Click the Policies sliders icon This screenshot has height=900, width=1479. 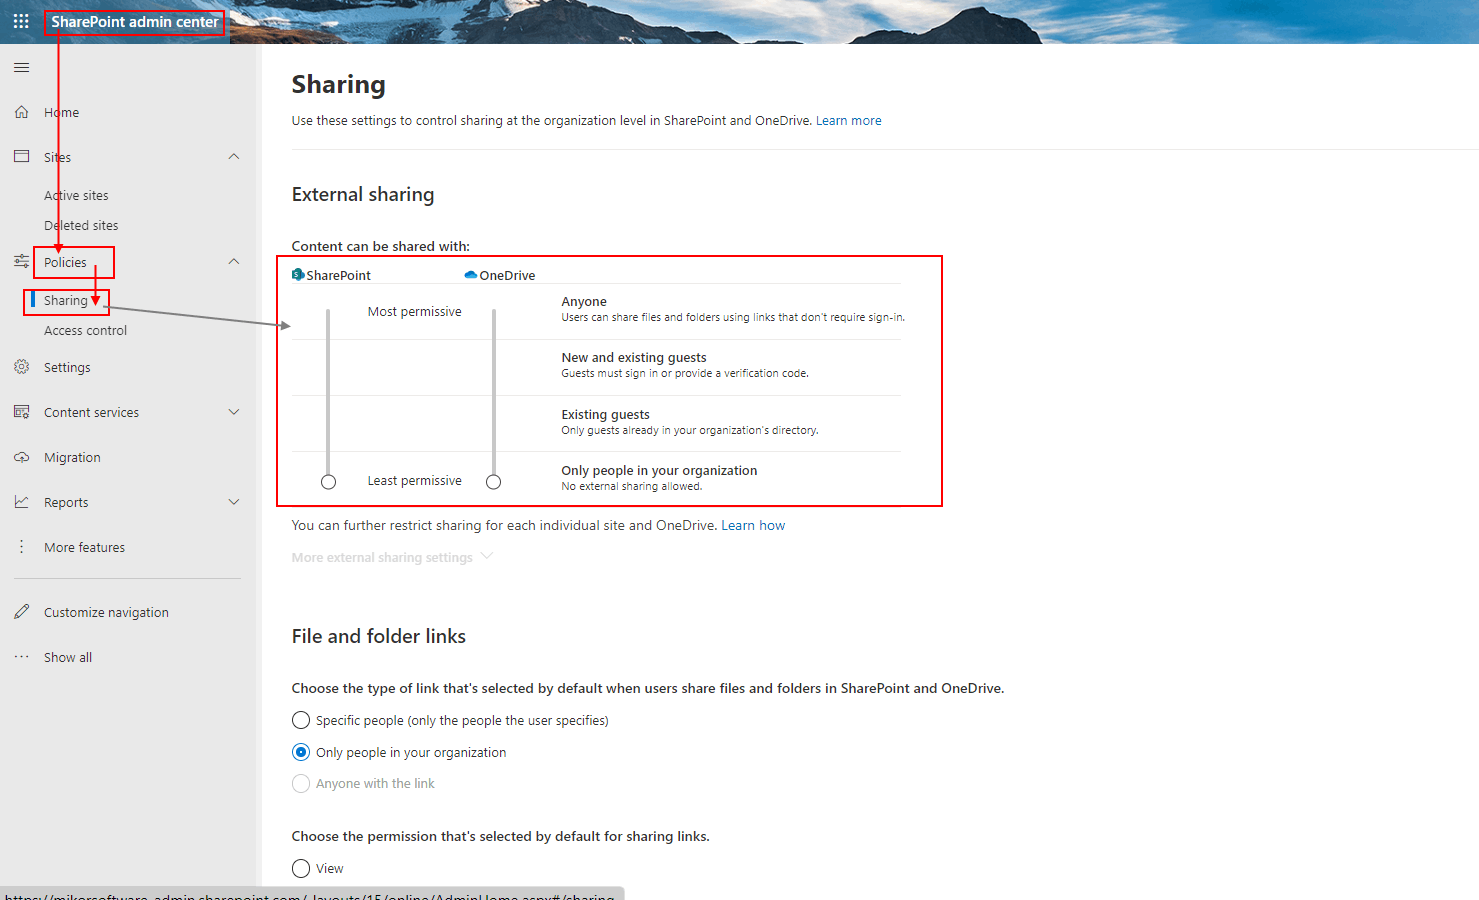[x=21, y=261]
